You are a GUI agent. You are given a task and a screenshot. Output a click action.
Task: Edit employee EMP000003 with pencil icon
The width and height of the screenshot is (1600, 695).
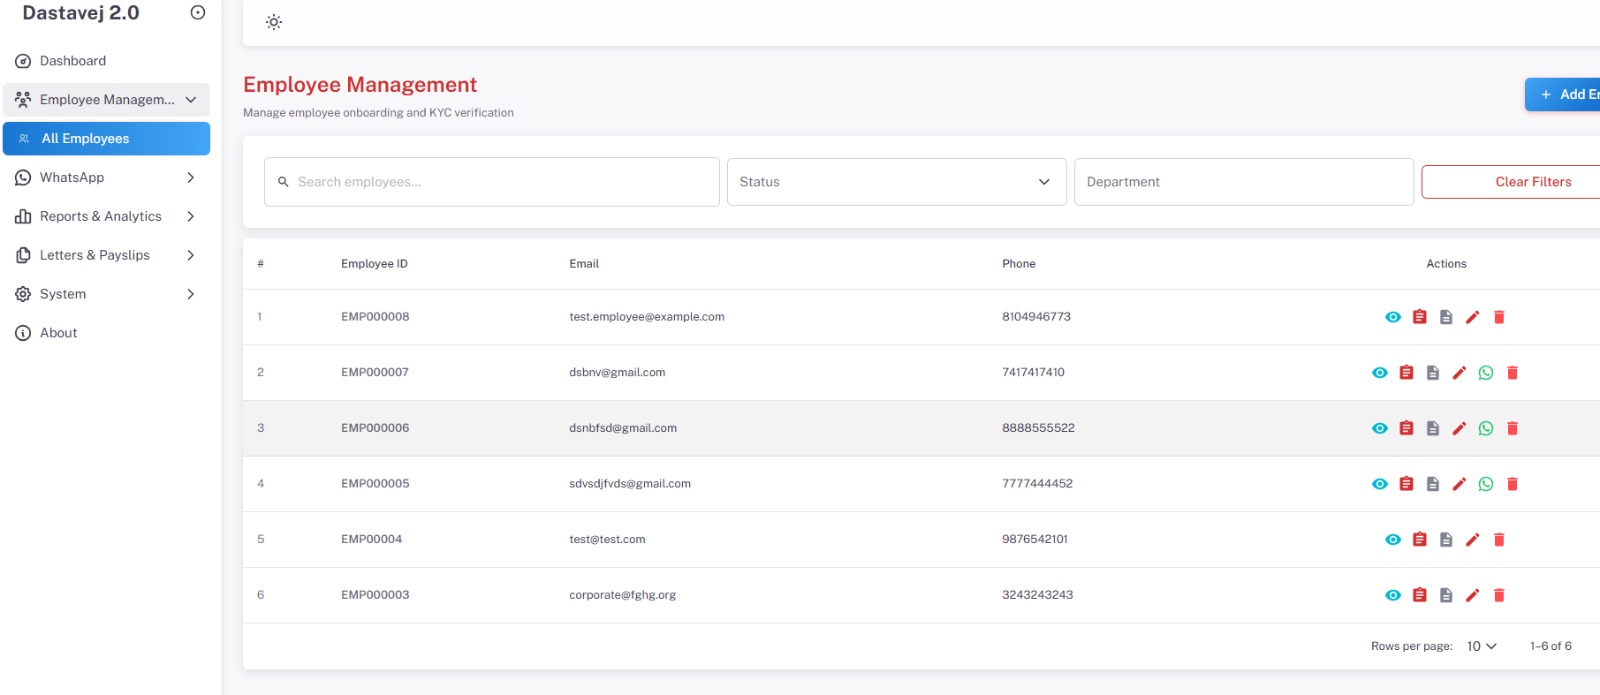pyautogui.click(x=1472, y=595)
